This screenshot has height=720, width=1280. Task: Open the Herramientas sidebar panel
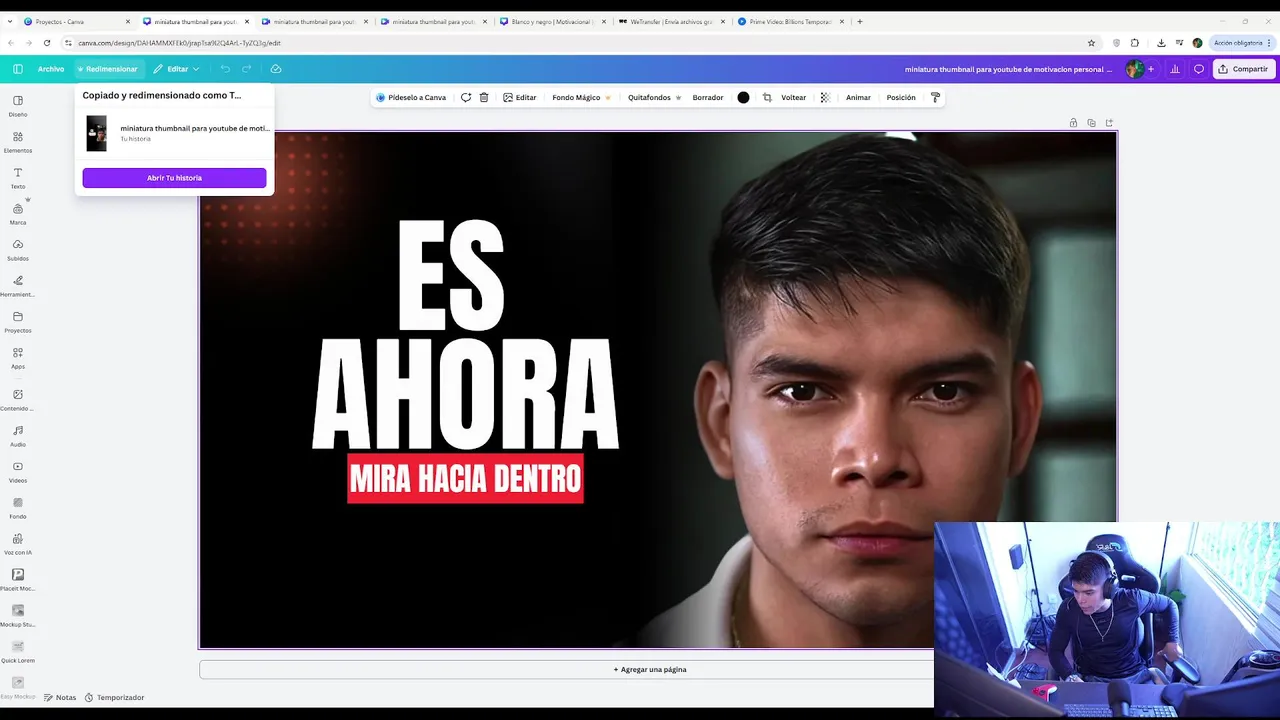(18, 285)
